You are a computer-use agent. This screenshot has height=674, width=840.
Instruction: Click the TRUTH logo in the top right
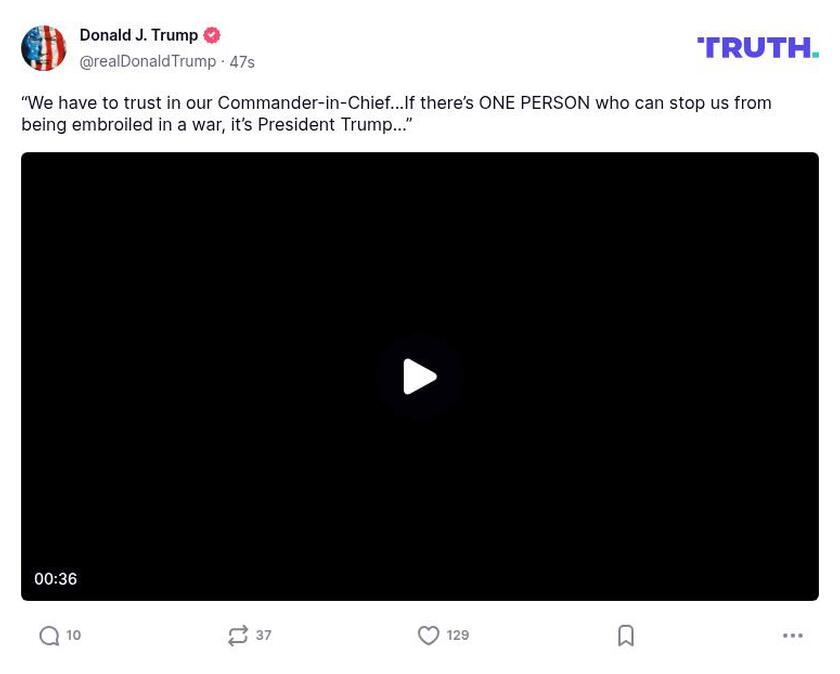tap(757, 46)
